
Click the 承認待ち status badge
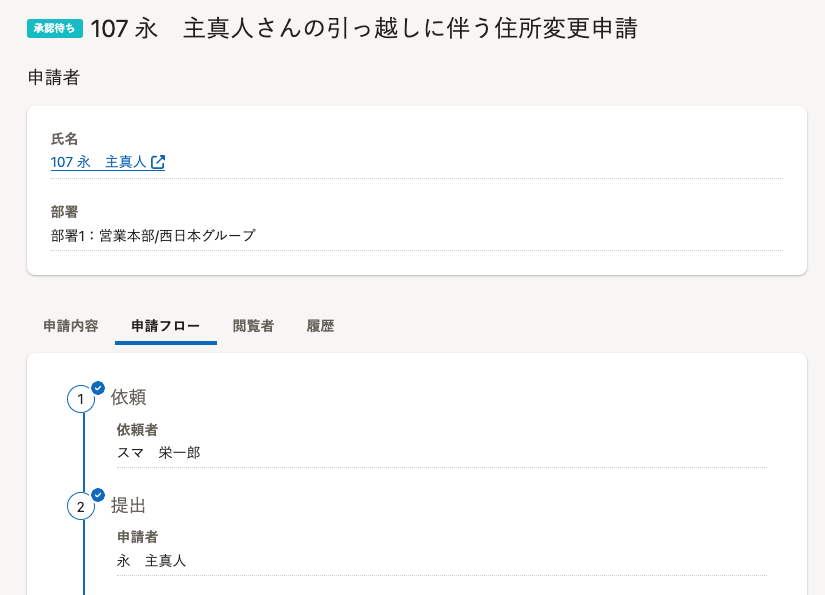pos(55,28)
